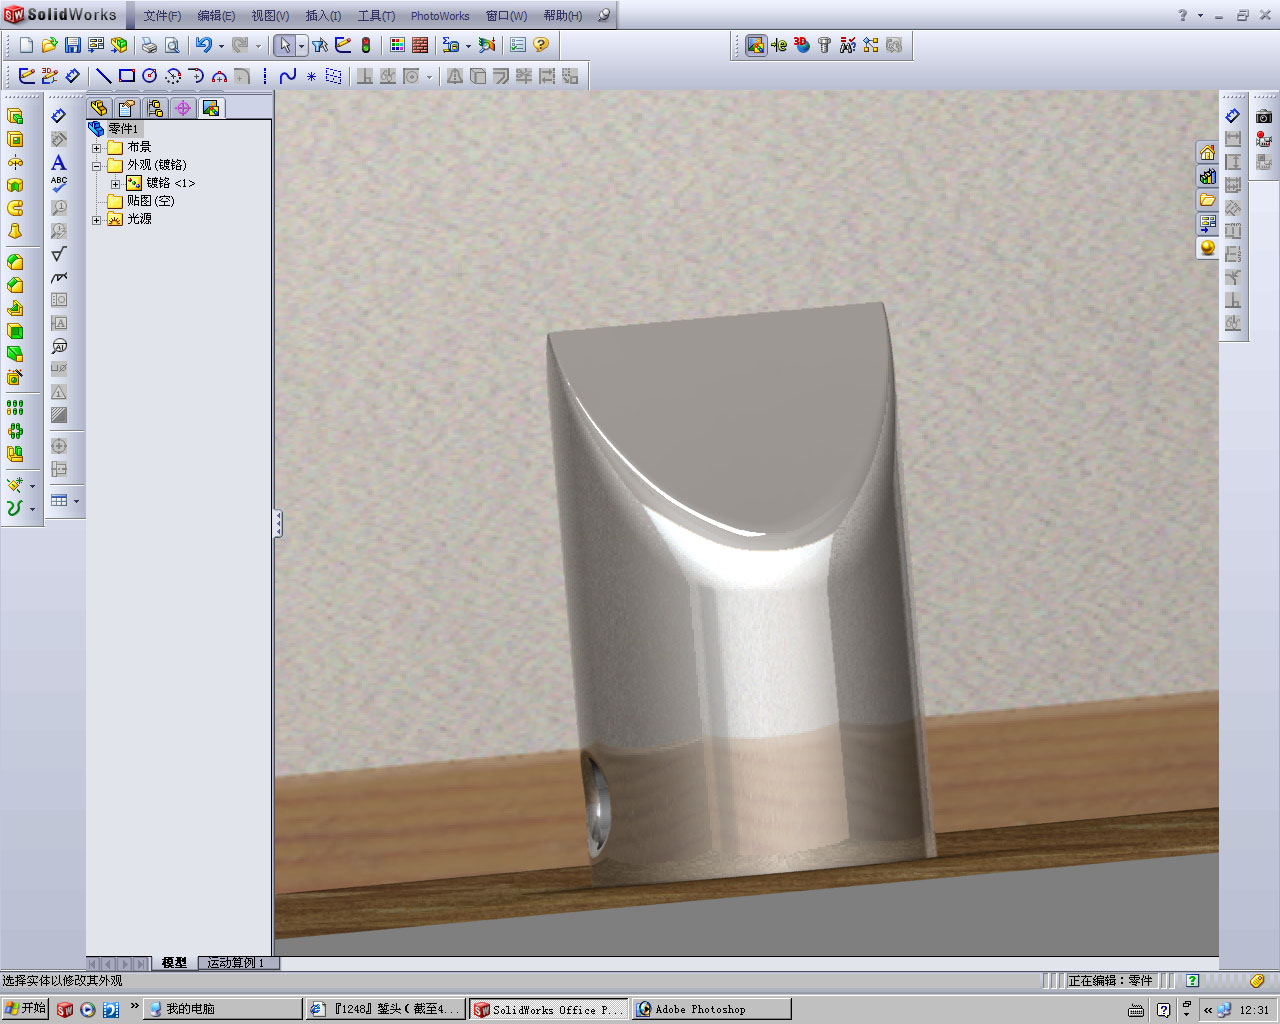Open the Design Library task pane tab
The height and width of the screenshot is (1024, 1280).
tap(1208, 177)
